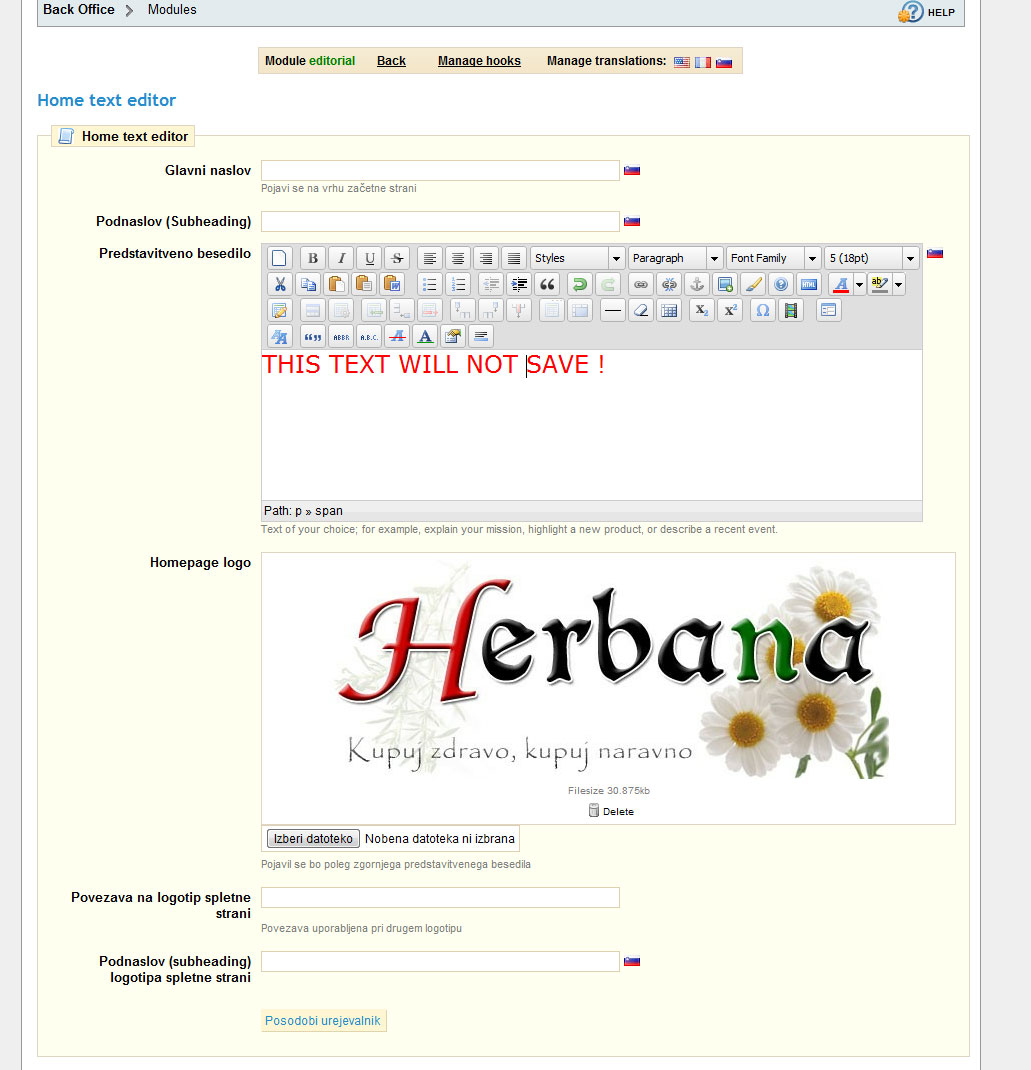The width and height of the screenshot is (1031, 1070).
Task: Click the HELP button
Action: [927, 12]
